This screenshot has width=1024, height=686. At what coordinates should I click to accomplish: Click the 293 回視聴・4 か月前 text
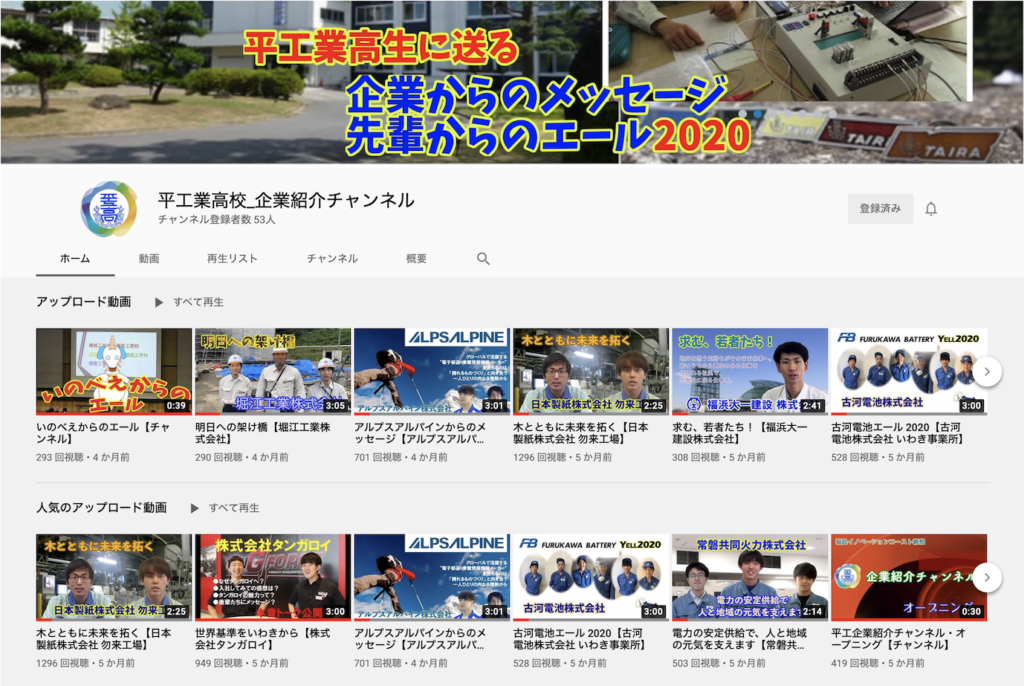click(82, 457)
